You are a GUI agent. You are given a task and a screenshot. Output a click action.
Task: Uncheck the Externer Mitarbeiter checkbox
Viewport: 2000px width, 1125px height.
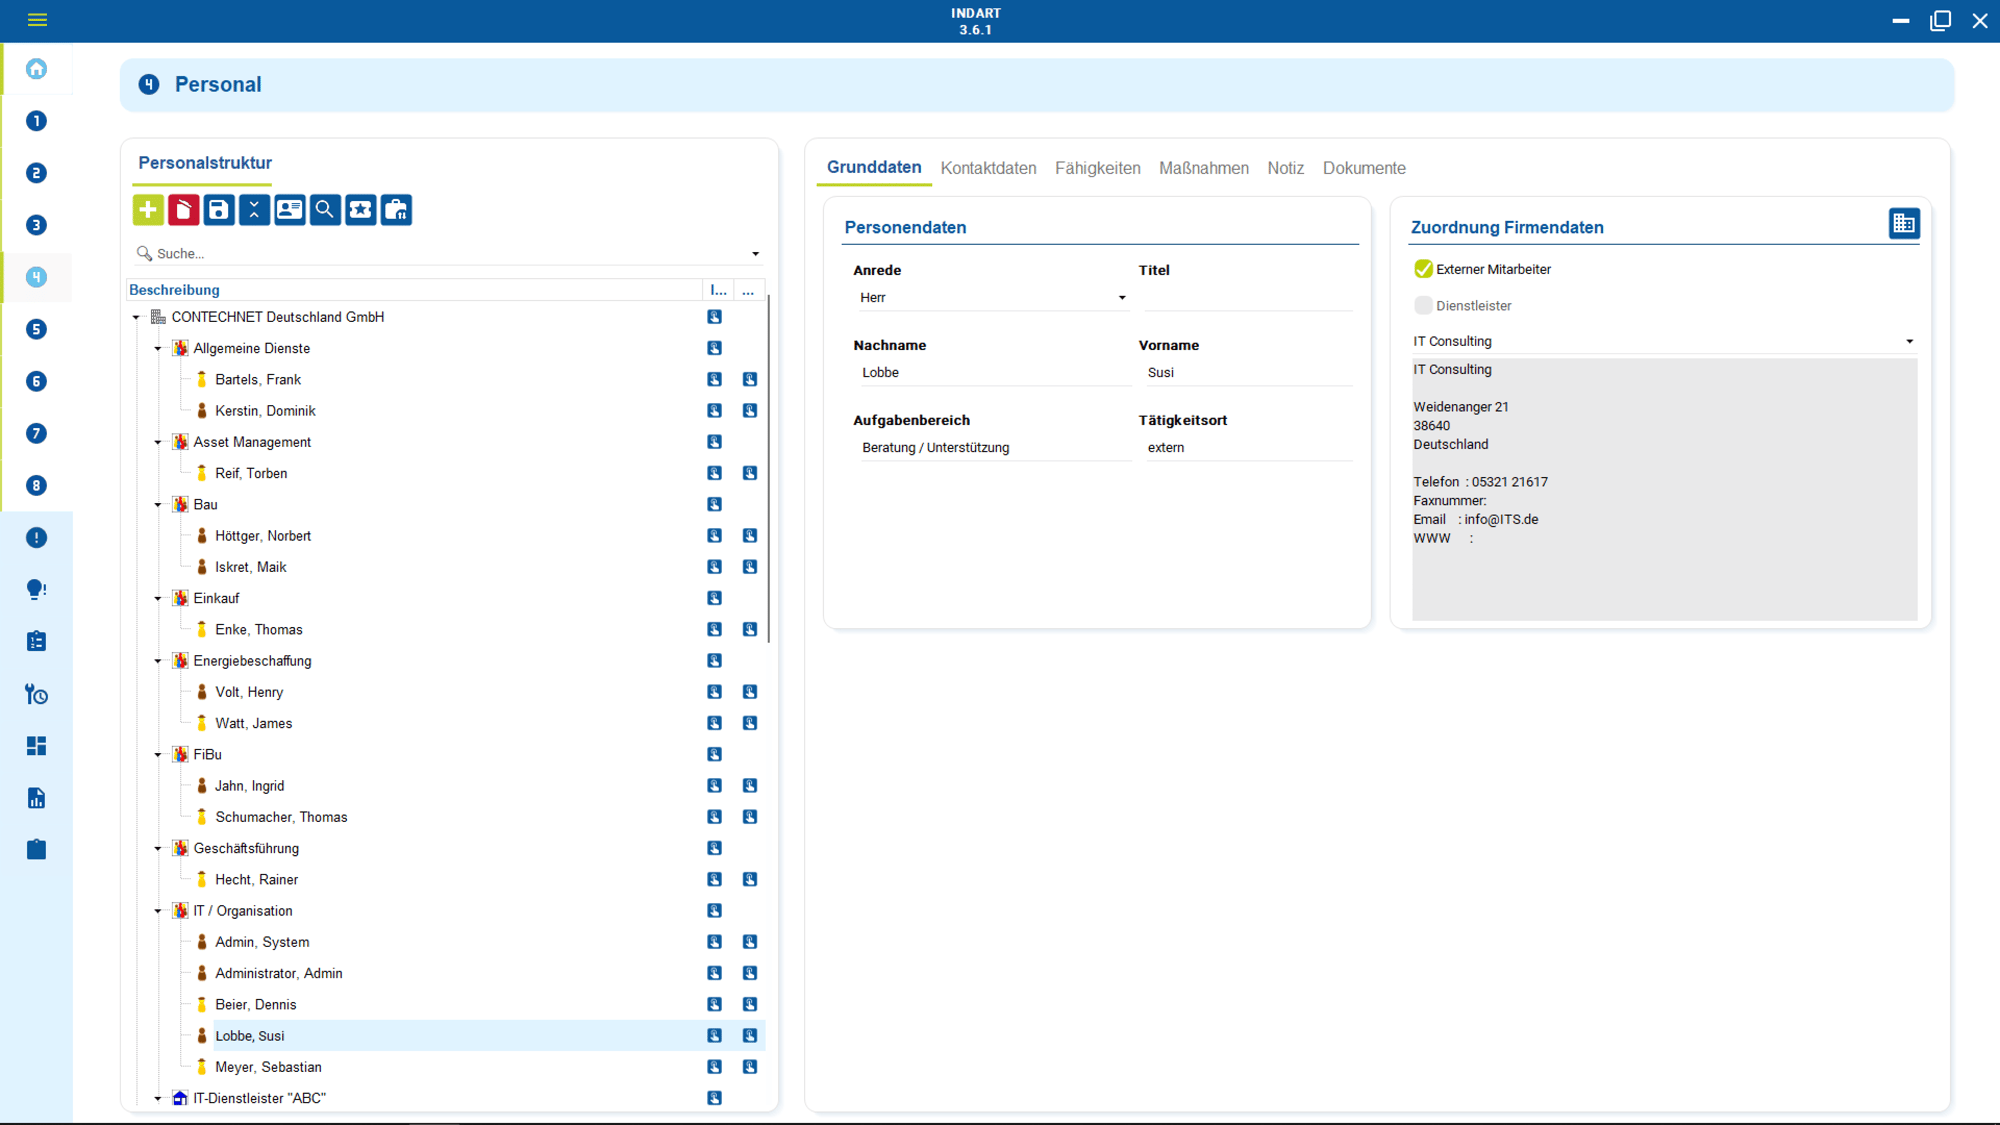(x=1423, y=269)
